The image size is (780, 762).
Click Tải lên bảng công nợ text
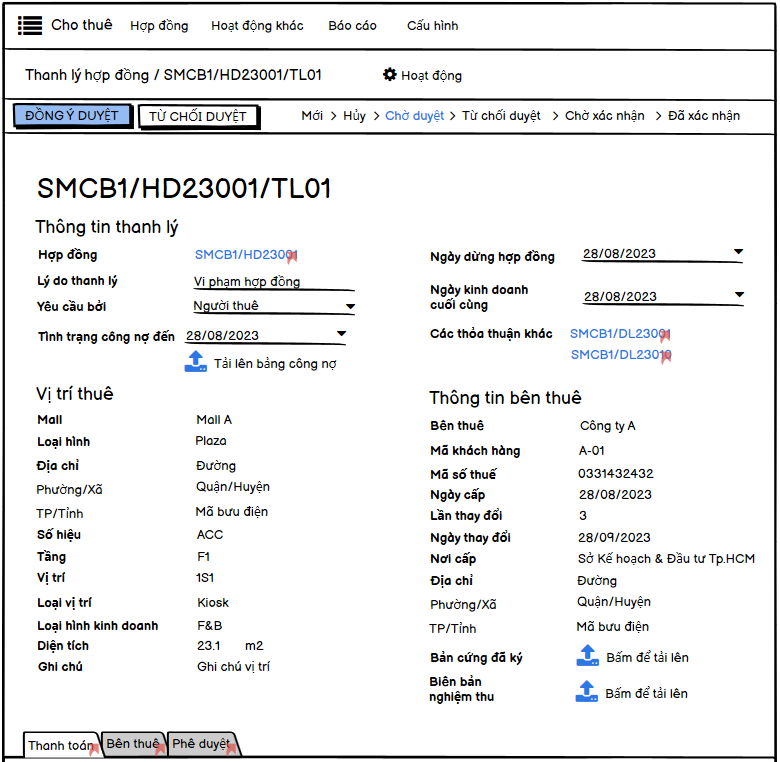pos(275,364)
